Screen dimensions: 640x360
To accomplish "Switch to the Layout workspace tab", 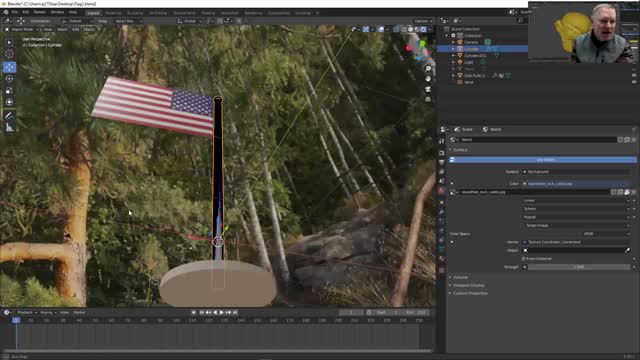I will [93, 13].
